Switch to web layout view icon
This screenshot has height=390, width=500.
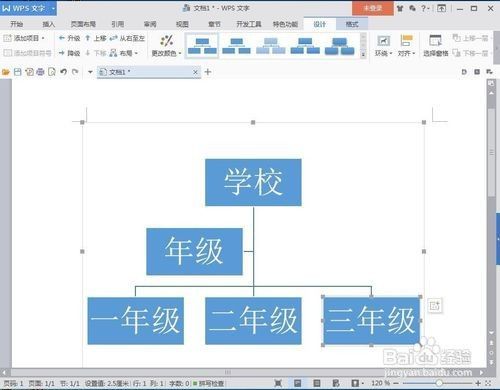(336, 384)
